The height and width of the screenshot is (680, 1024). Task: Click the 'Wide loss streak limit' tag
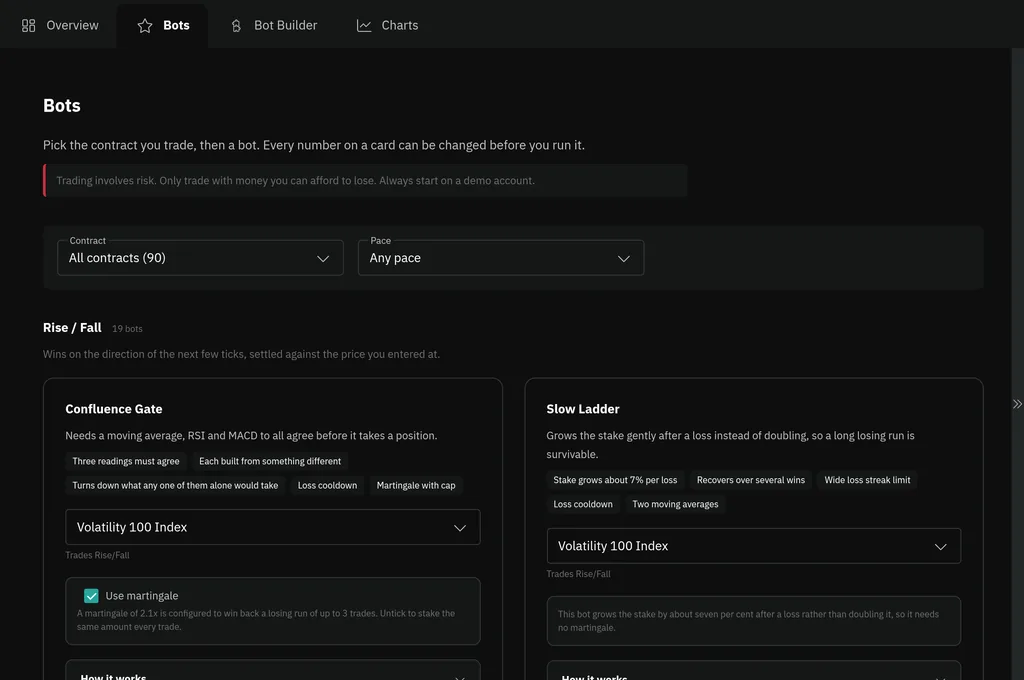pyautogui.click(x=867, y=480)
